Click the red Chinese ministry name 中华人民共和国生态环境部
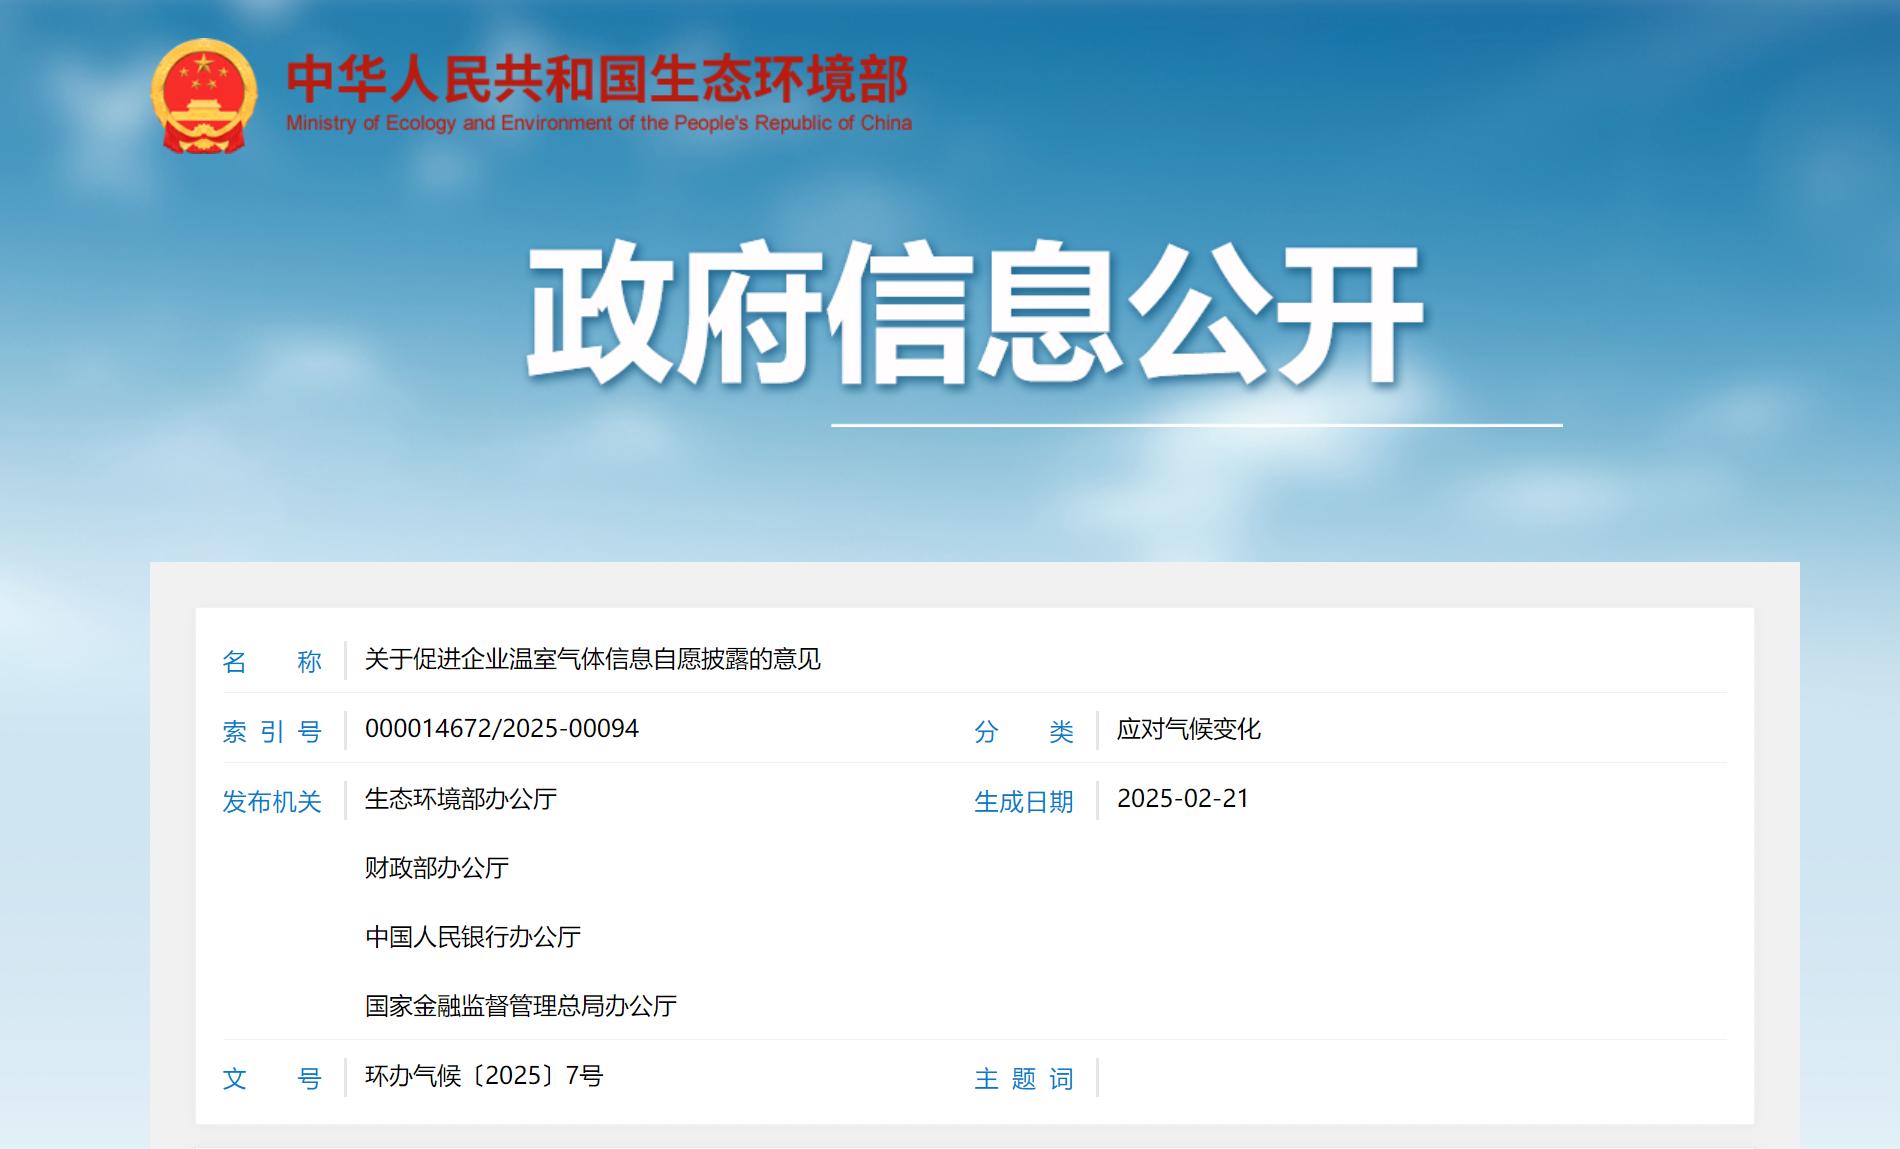Screen dimensions: 1900x1149 (x=597, y=79)
